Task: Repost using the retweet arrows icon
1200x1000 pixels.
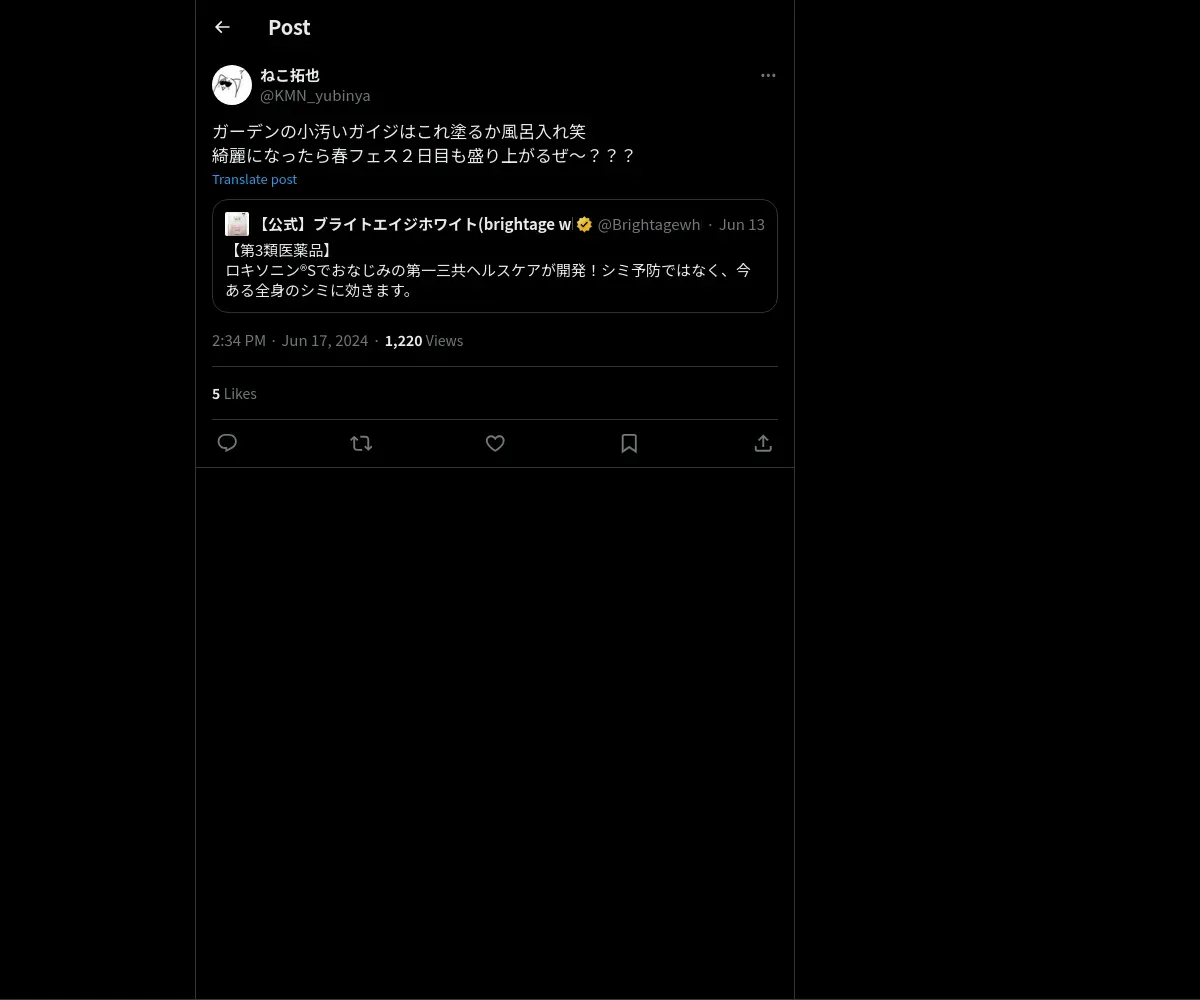Action: coord(361,443)
